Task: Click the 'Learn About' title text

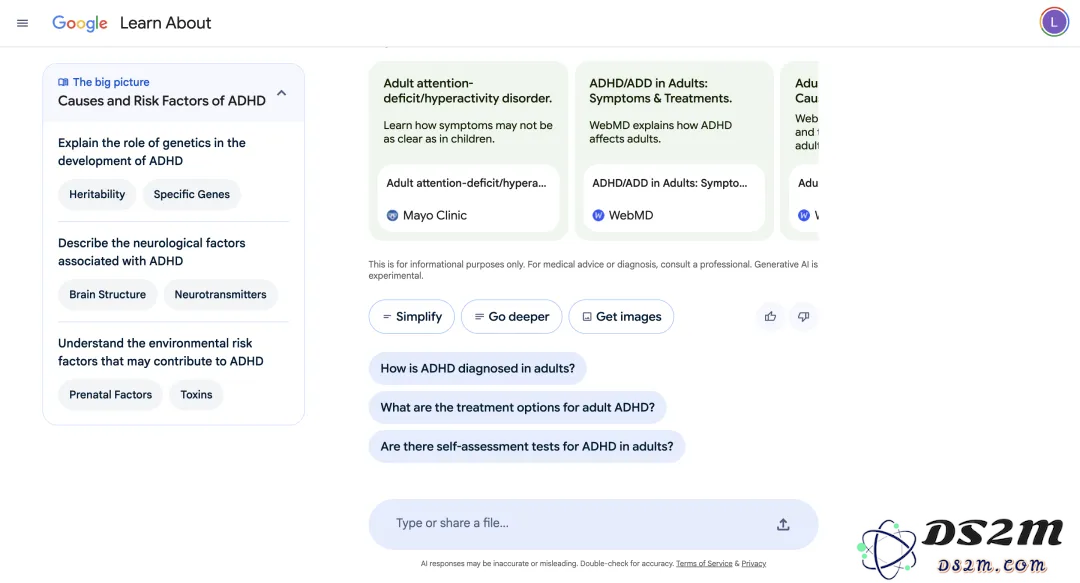Action: (x=165, y=23)
